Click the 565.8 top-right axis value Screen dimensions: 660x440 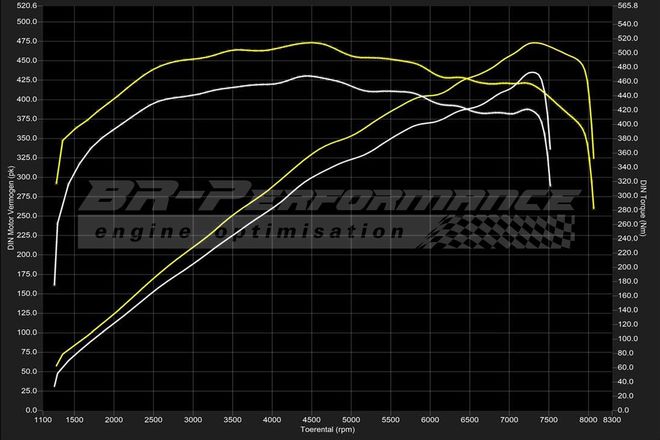627,6
